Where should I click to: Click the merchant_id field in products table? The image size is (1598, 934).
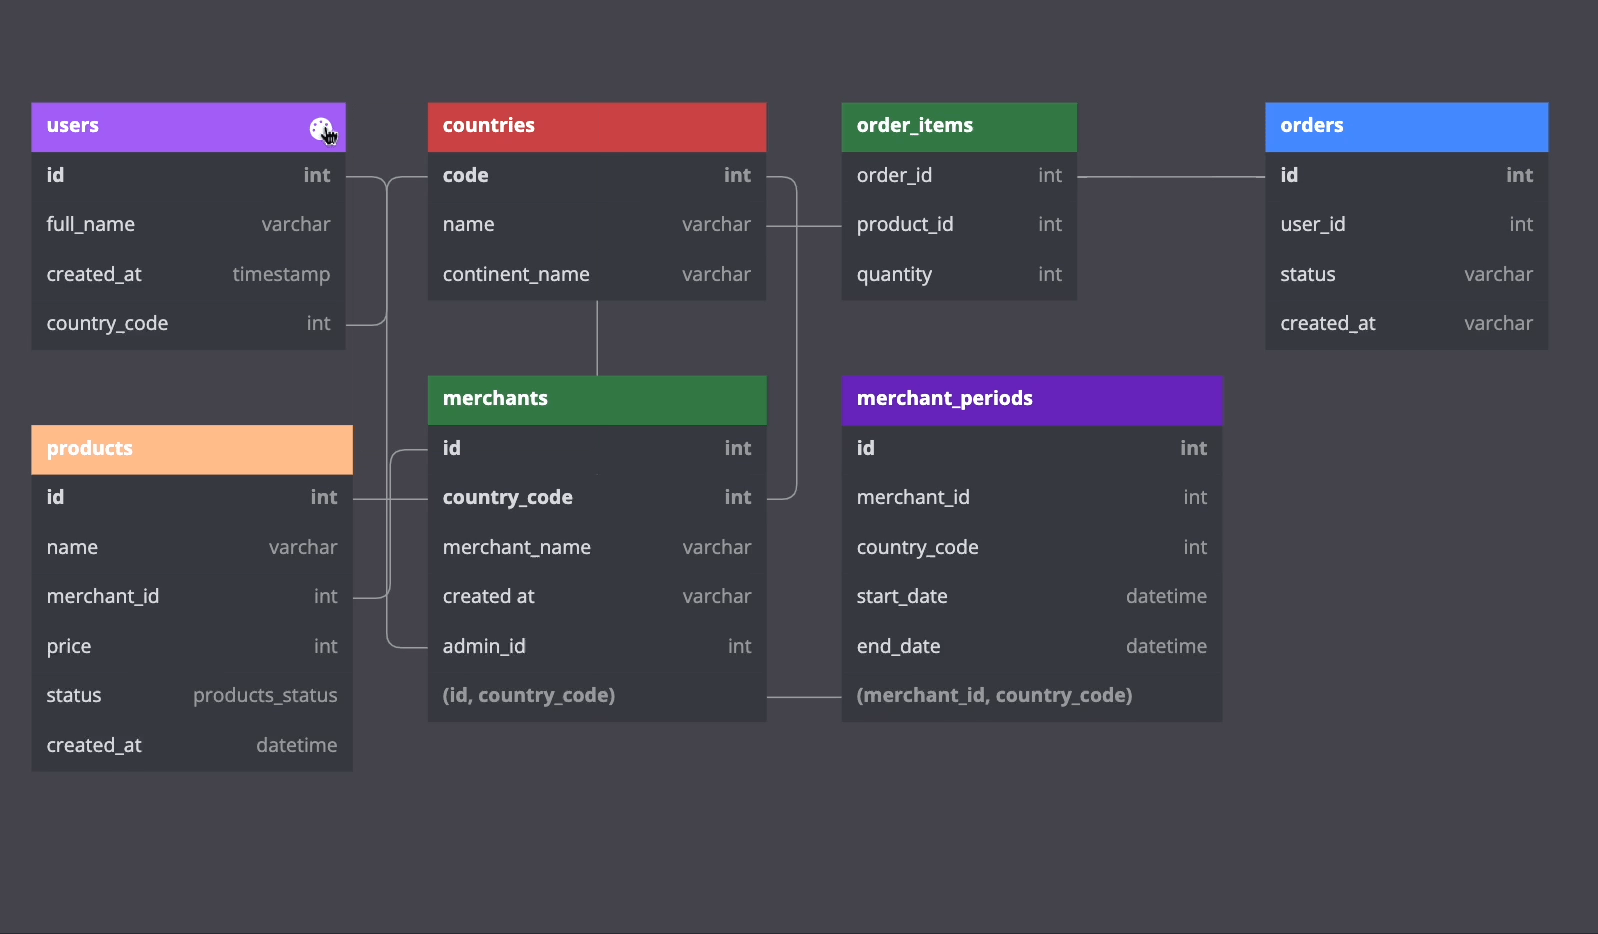[192, 597]
